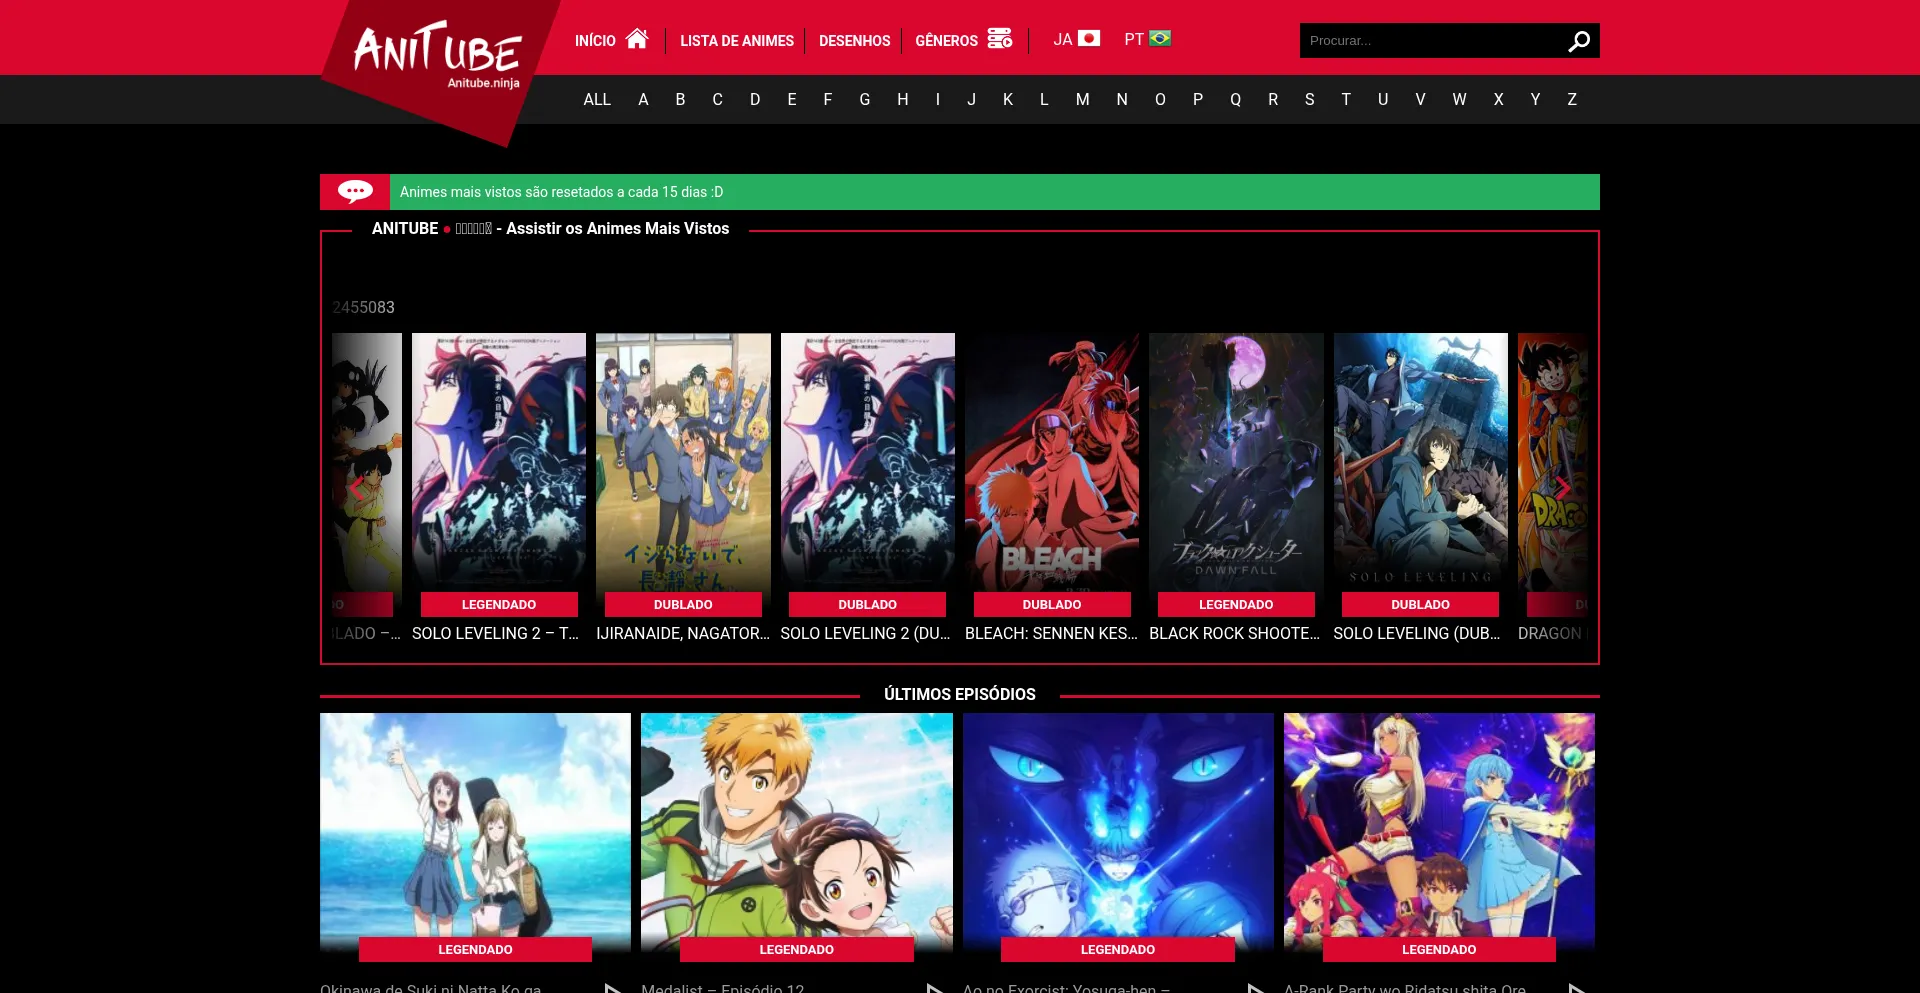
Task: Open the LISTA DE ANIMES menu
Action: point(737,41)
